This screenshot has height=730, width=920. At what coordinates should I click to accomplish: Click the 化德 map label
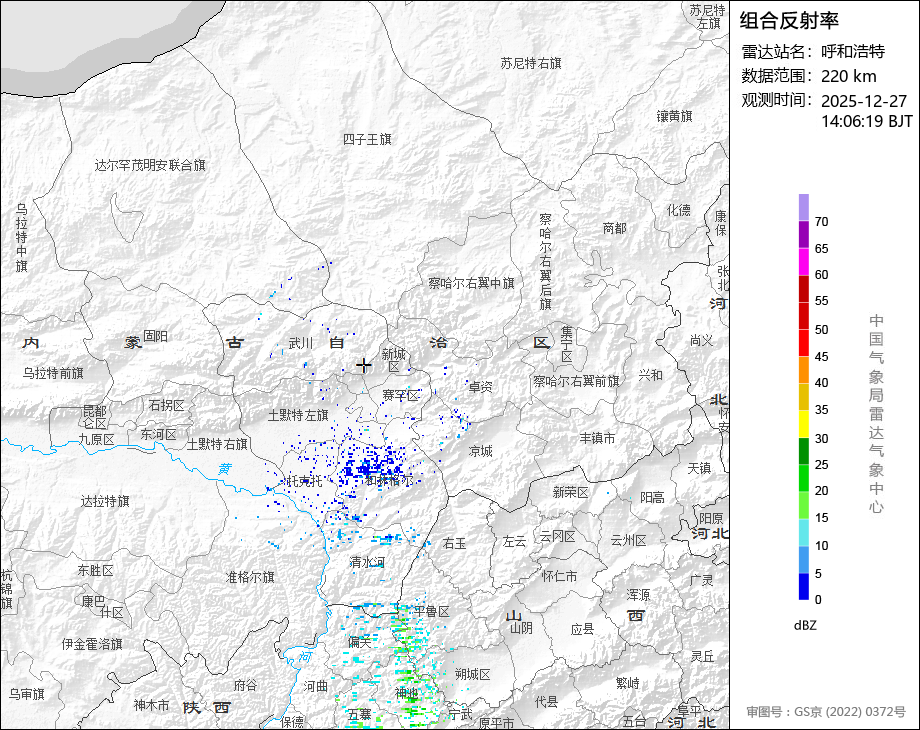679,210
